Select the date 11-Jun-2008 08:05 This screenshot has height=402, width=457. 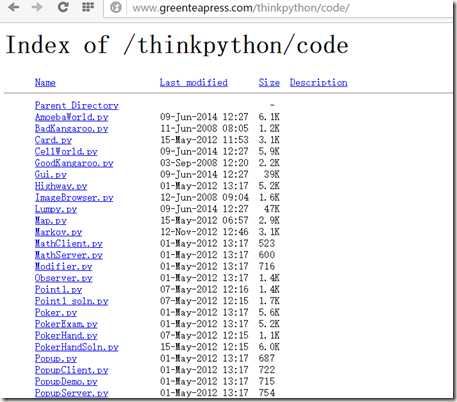click(x=204, y=128)
